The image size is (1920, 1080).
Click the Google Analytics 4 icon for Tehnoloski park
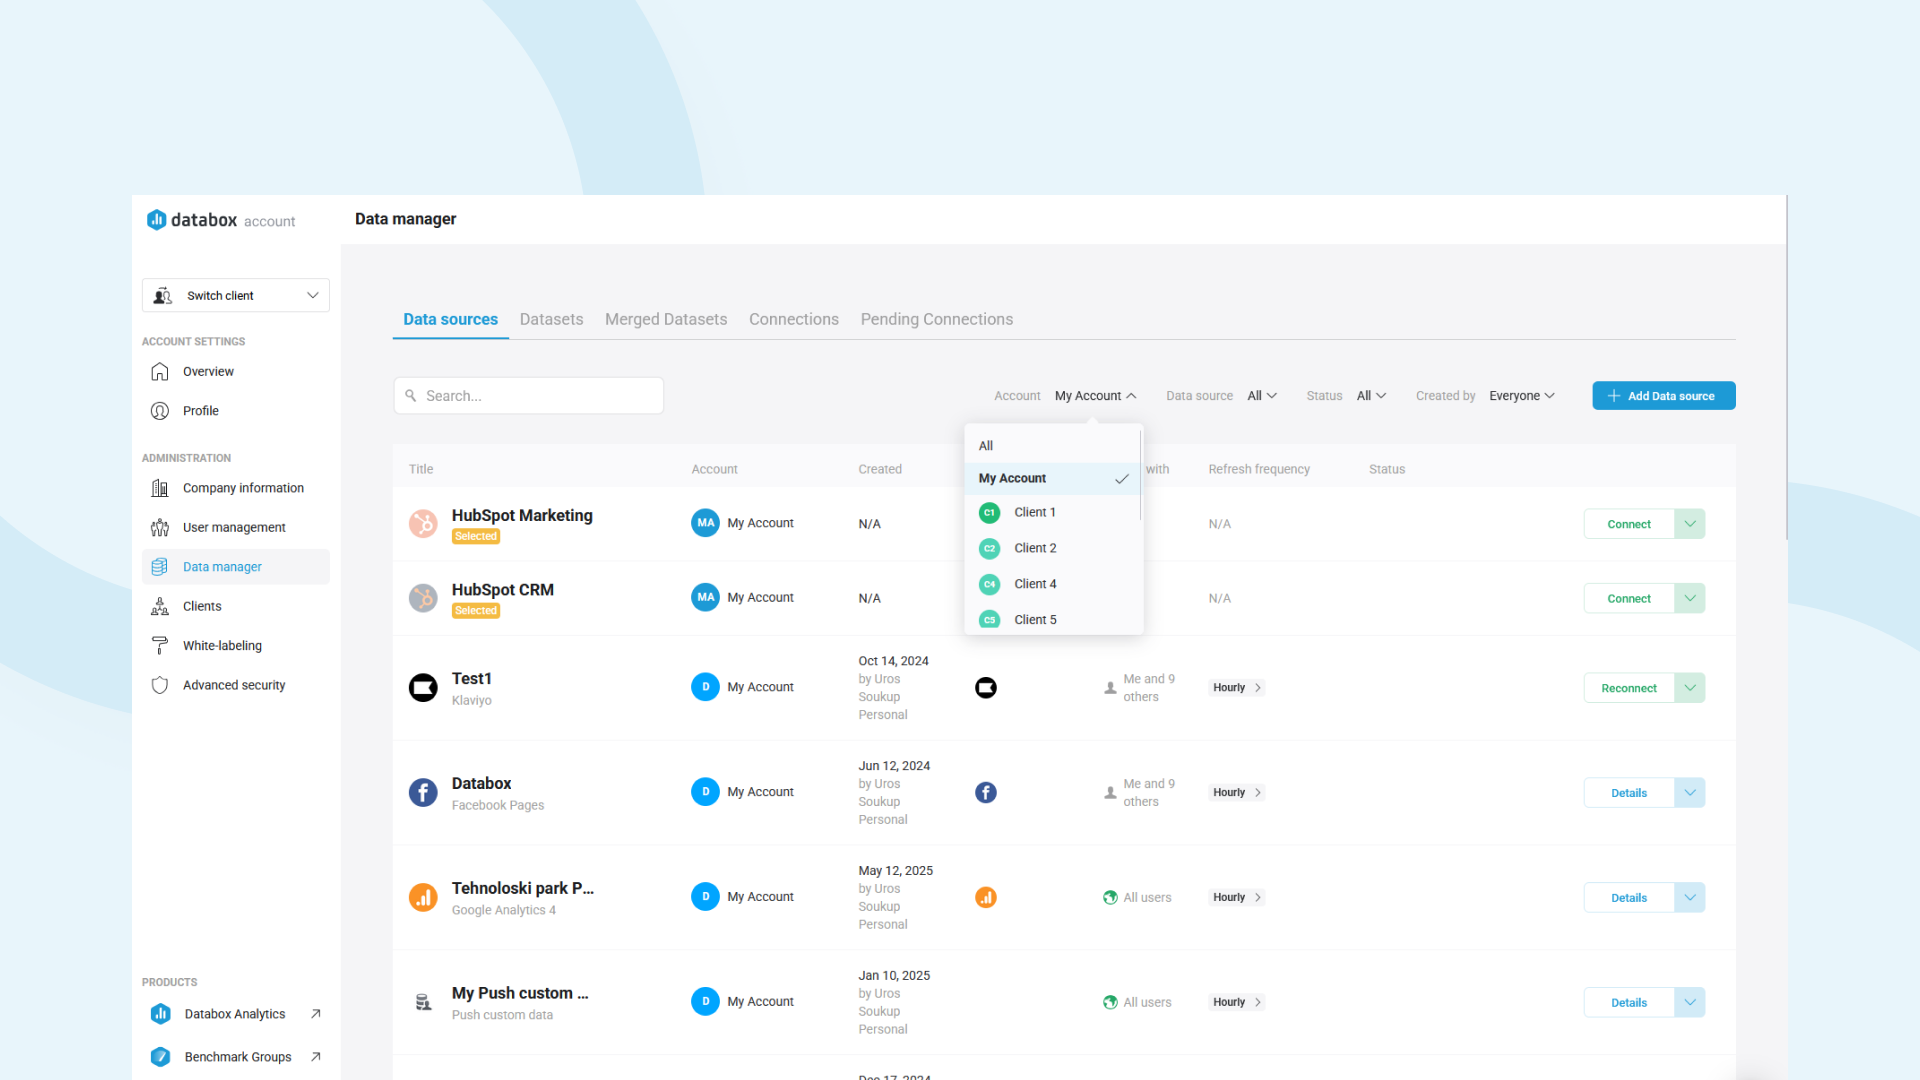(423, 897)
